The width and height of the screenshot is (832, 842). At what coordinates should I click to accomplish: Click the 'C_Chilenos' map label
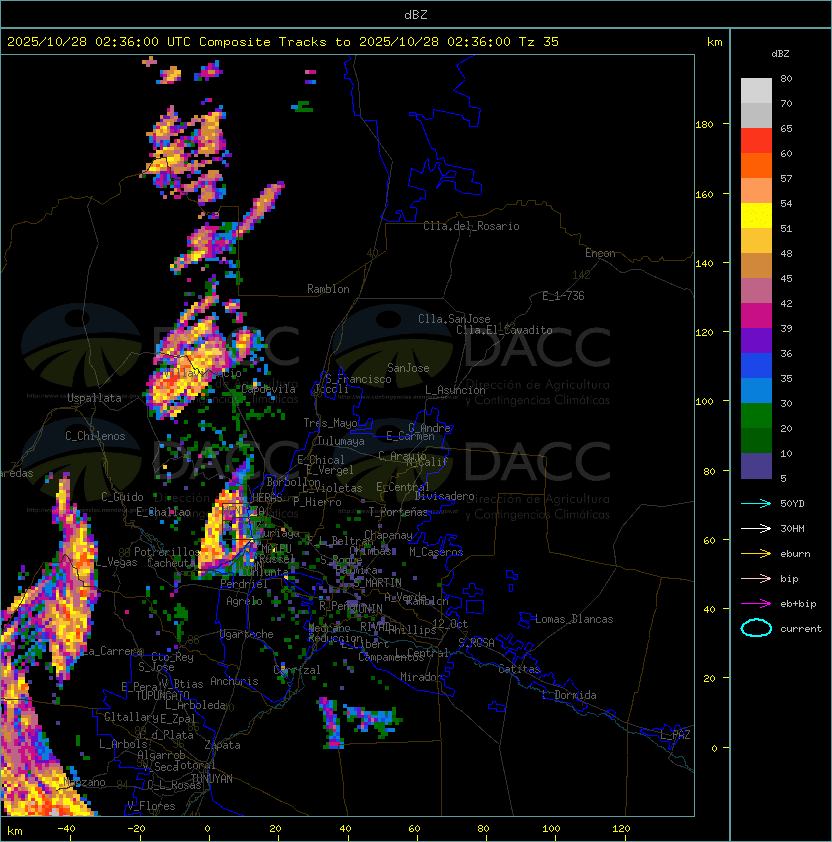coord(95,436)
